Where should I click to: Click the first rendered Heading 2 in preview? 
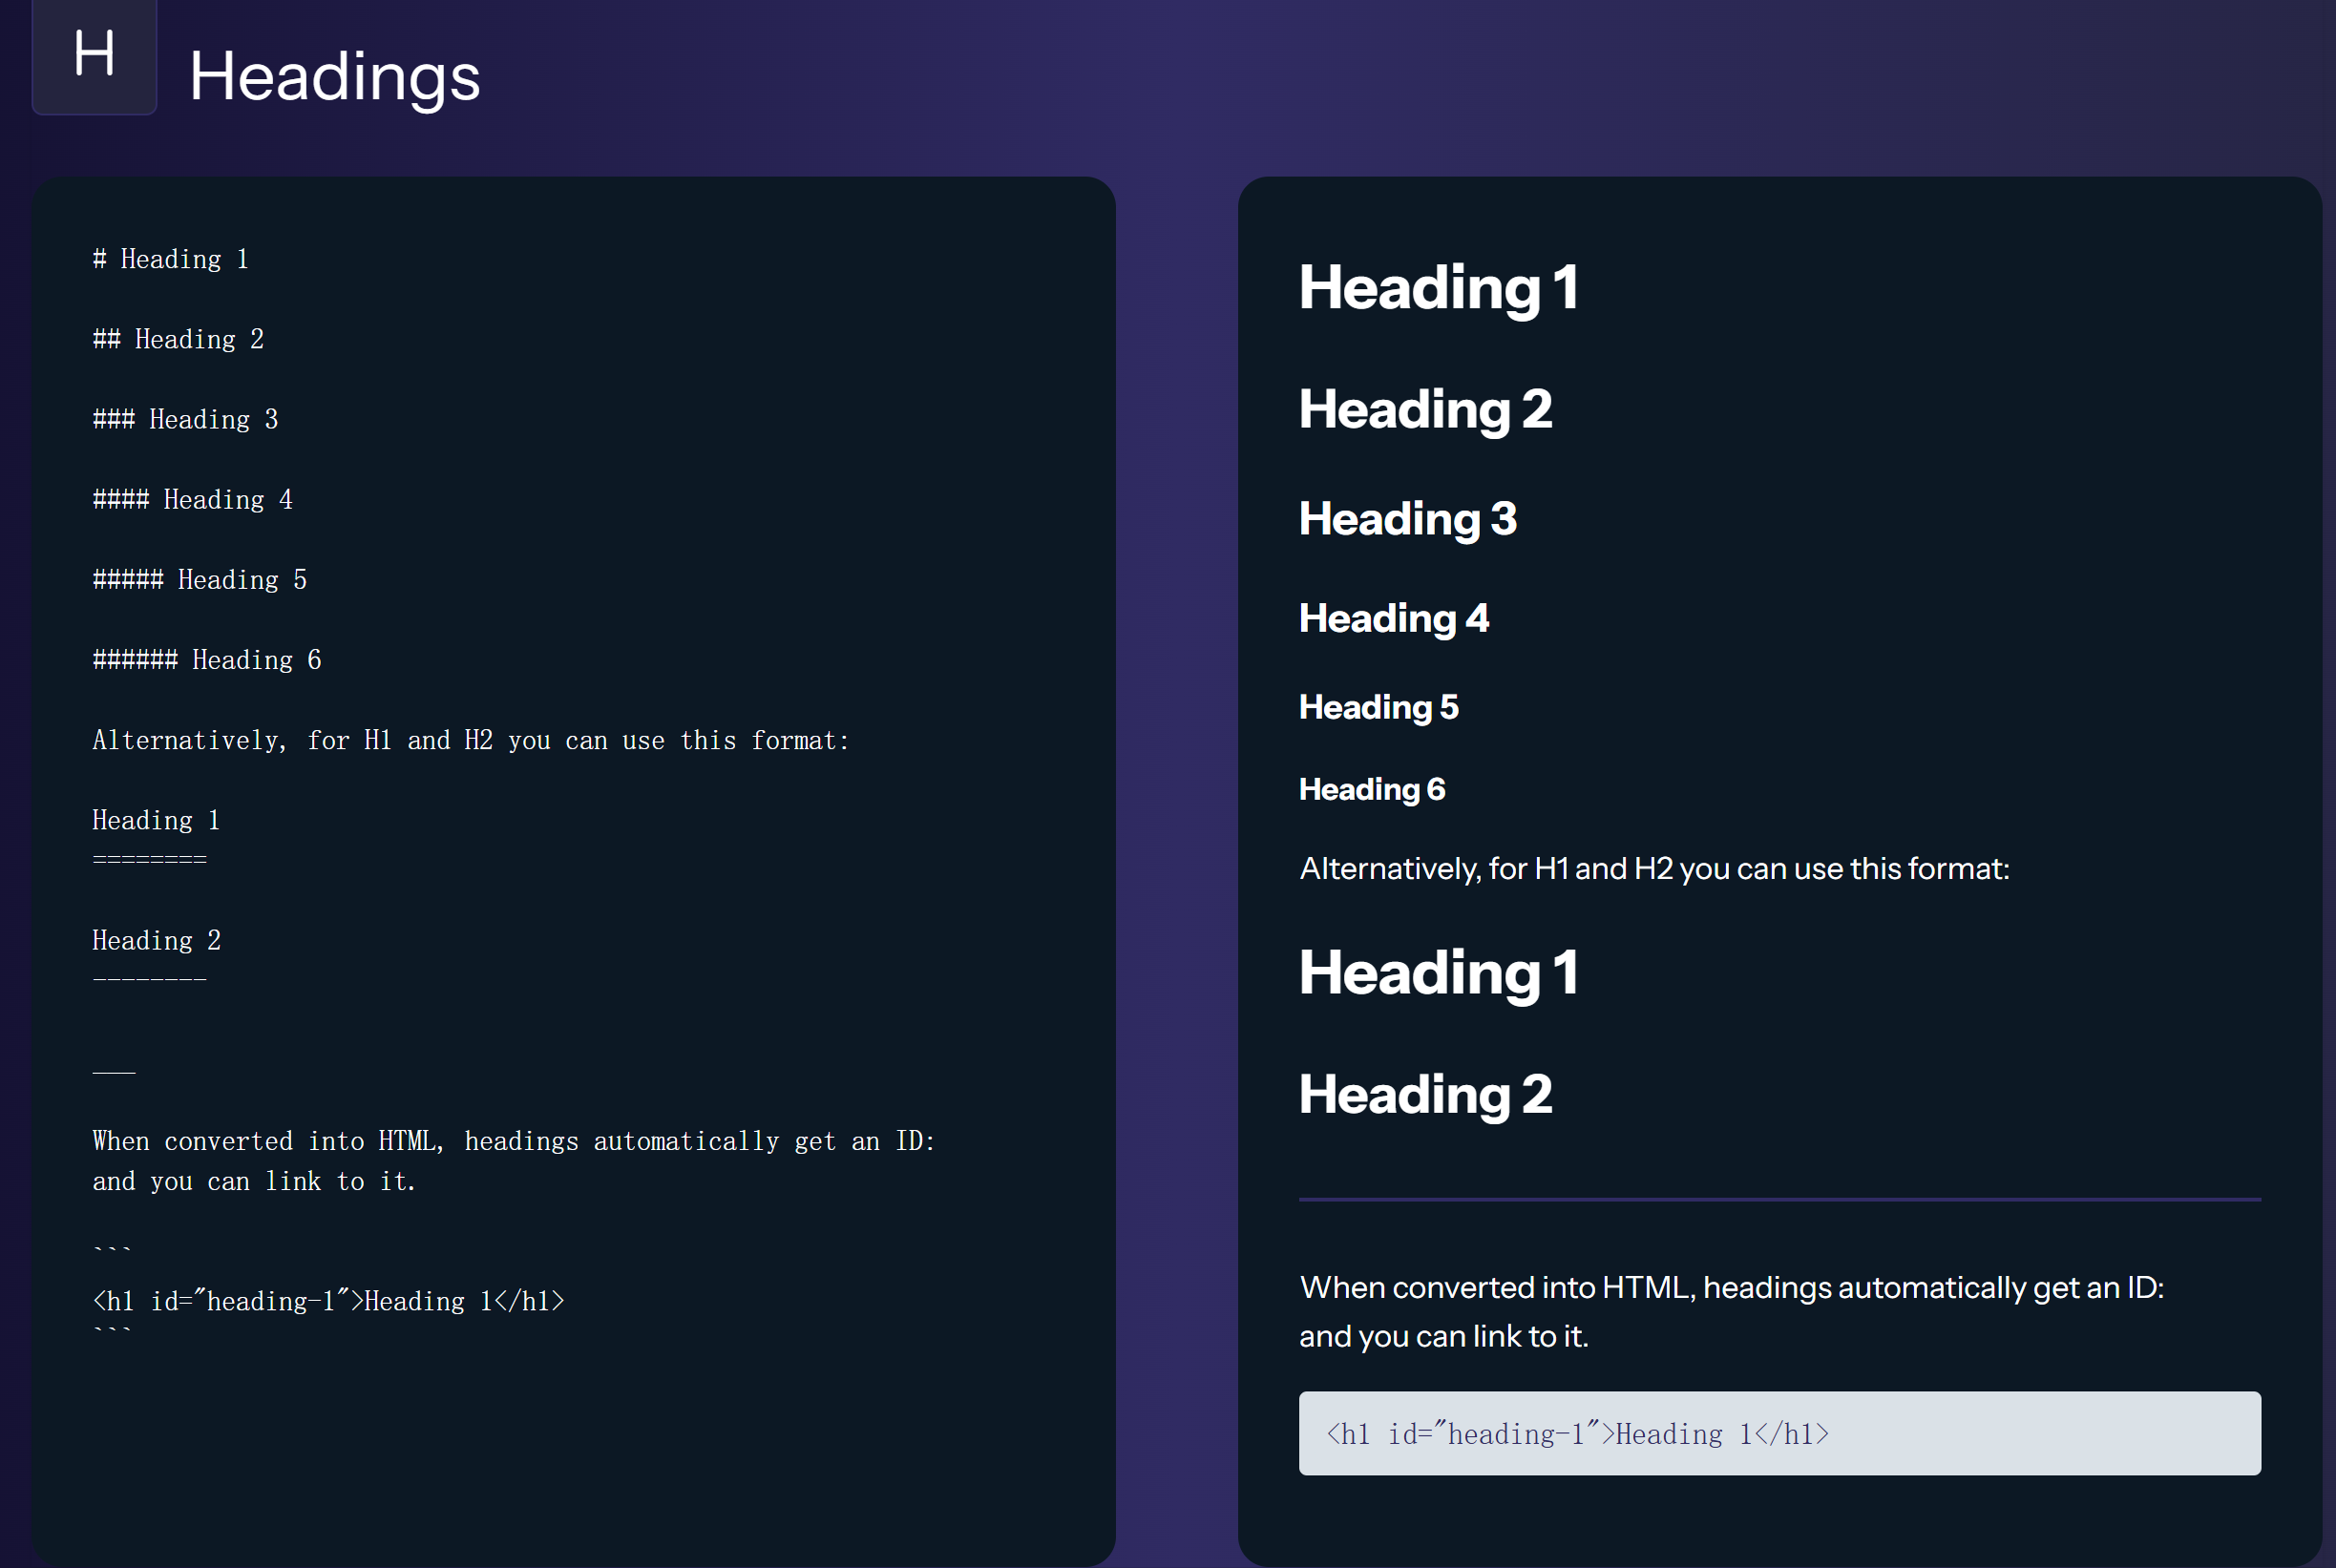(x=1425, y=409)
